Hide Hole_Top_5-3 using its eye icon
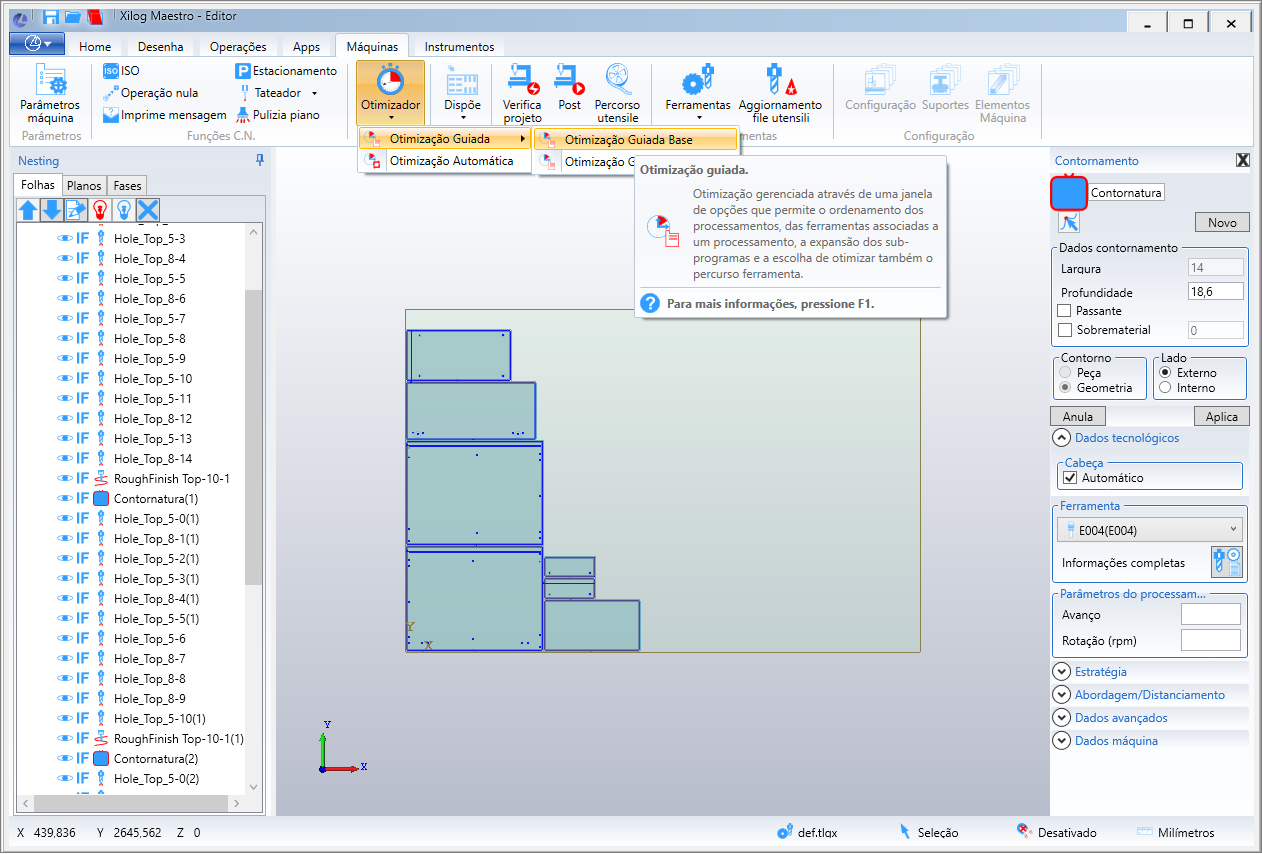The image size is (1262, 854). (65, 239)
